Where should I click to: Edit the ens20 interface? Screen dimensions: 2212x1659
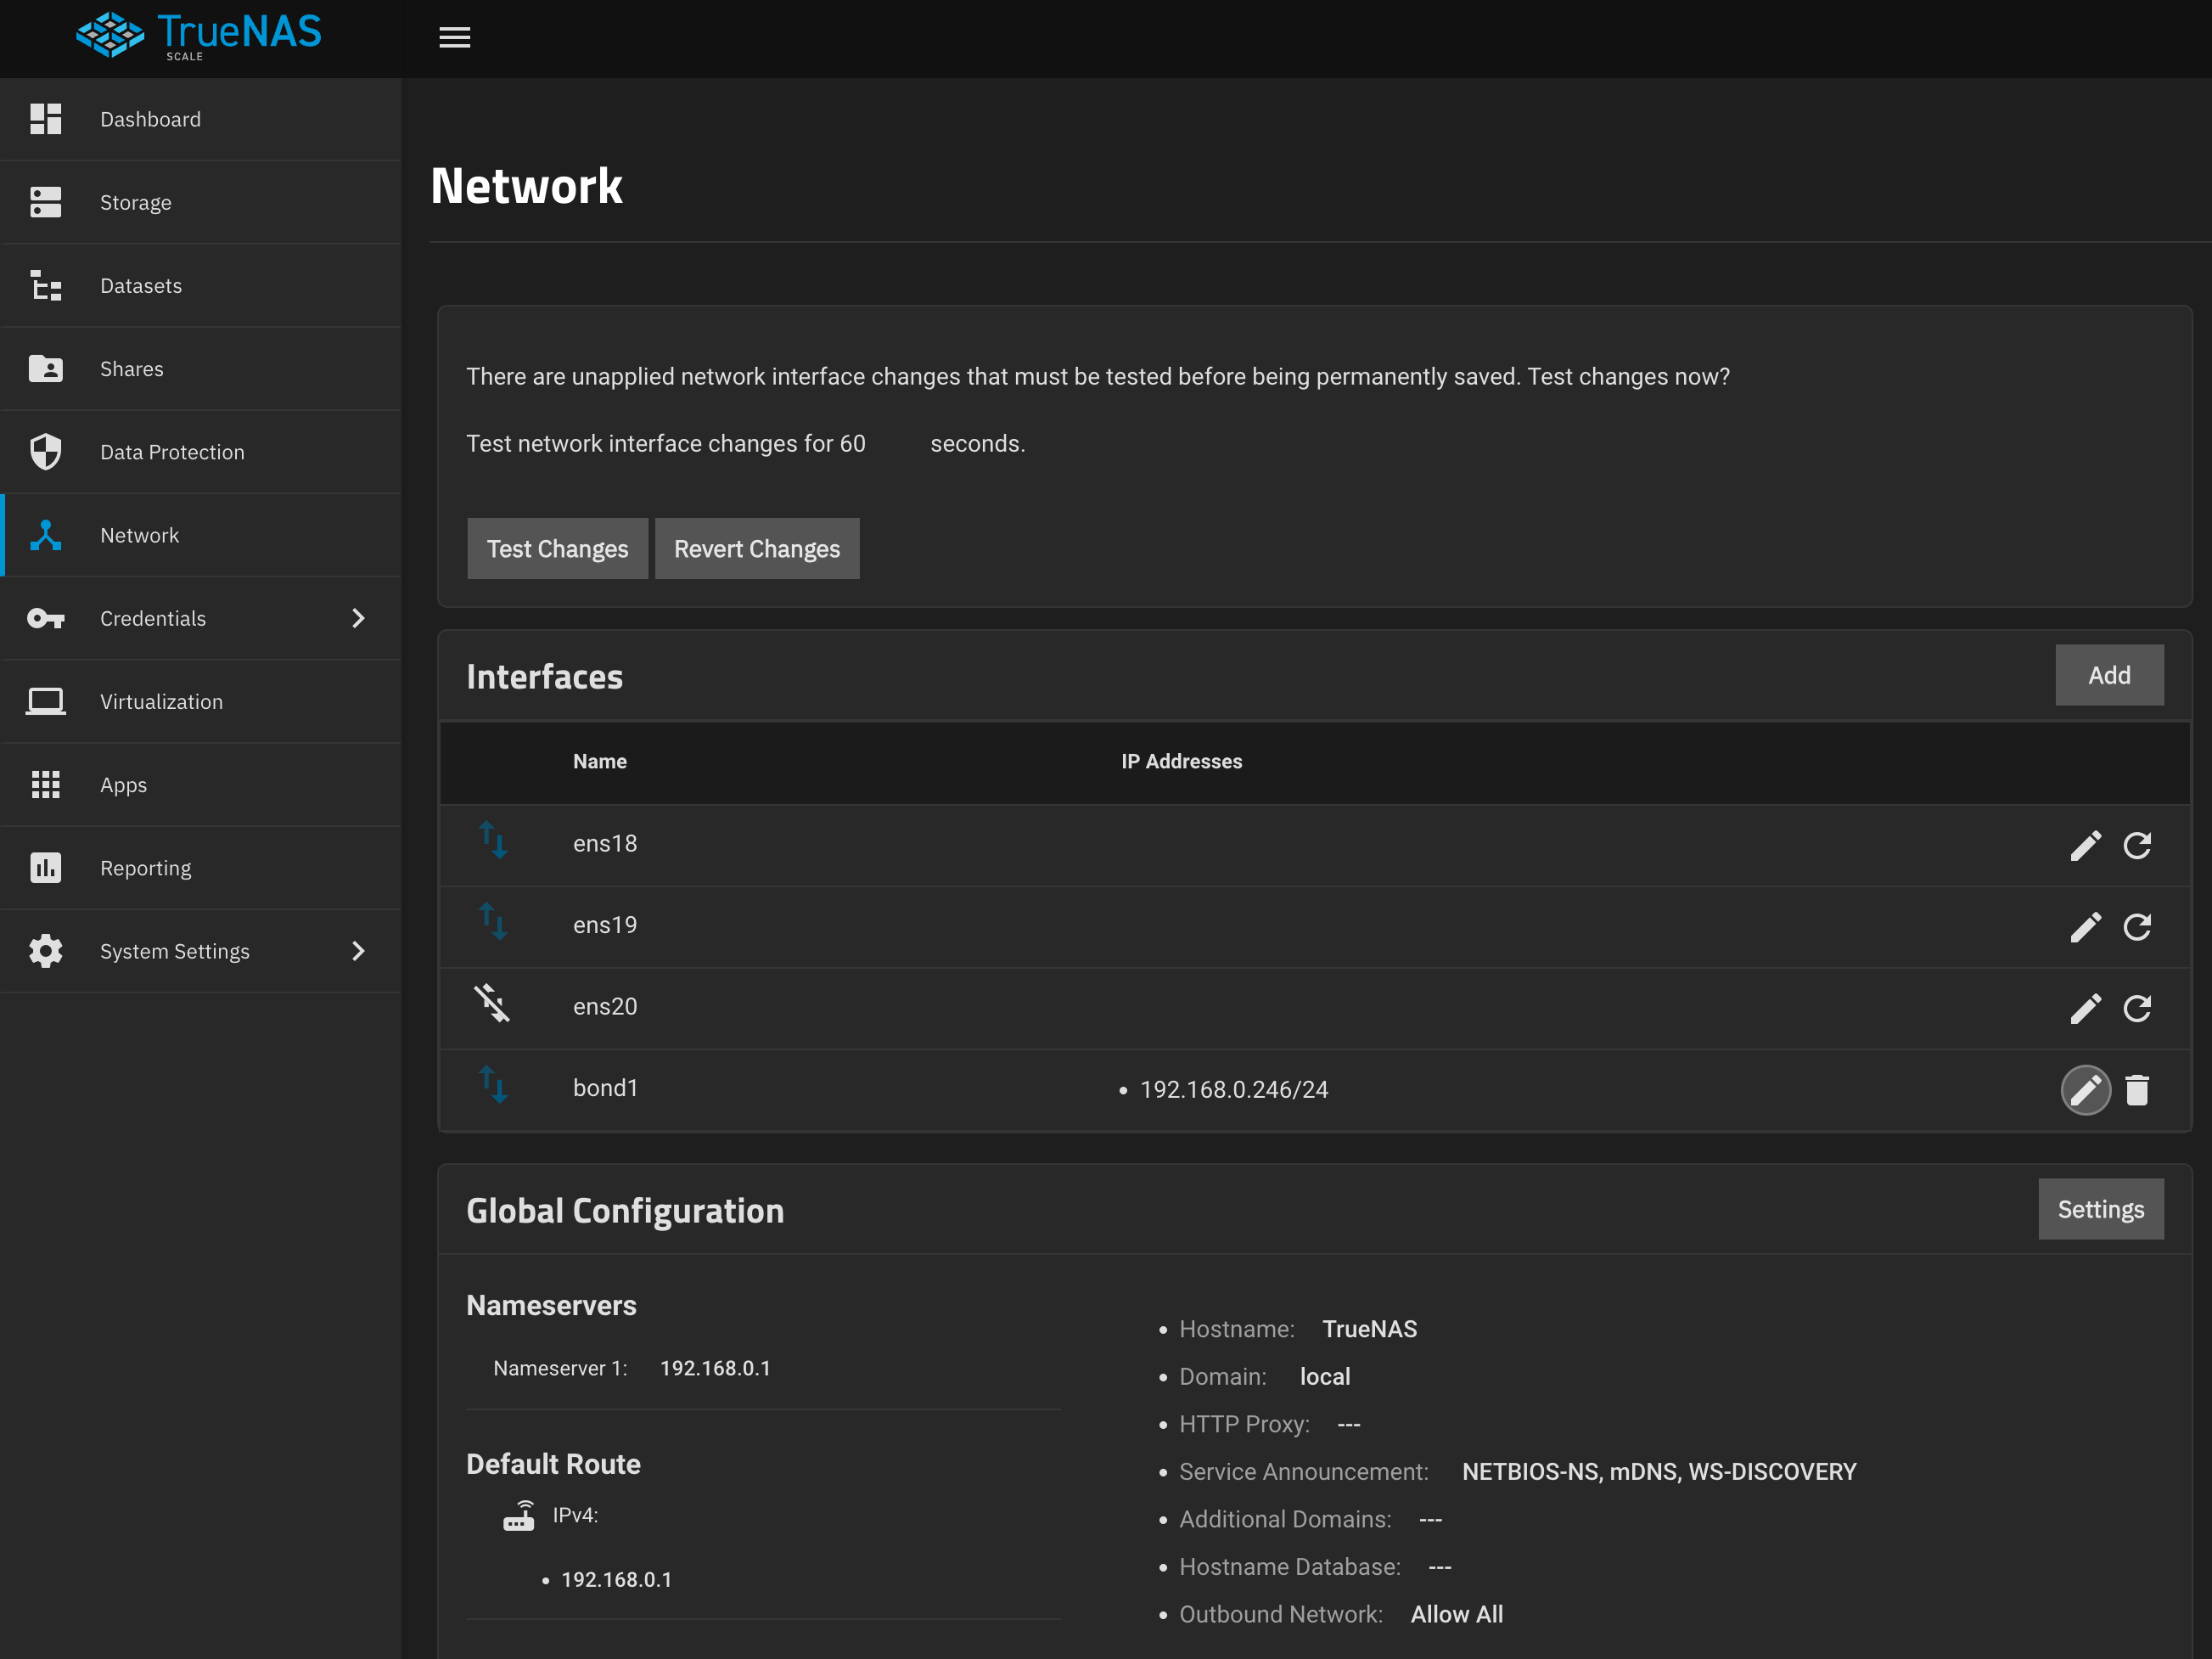(x=2086, y=1008)
